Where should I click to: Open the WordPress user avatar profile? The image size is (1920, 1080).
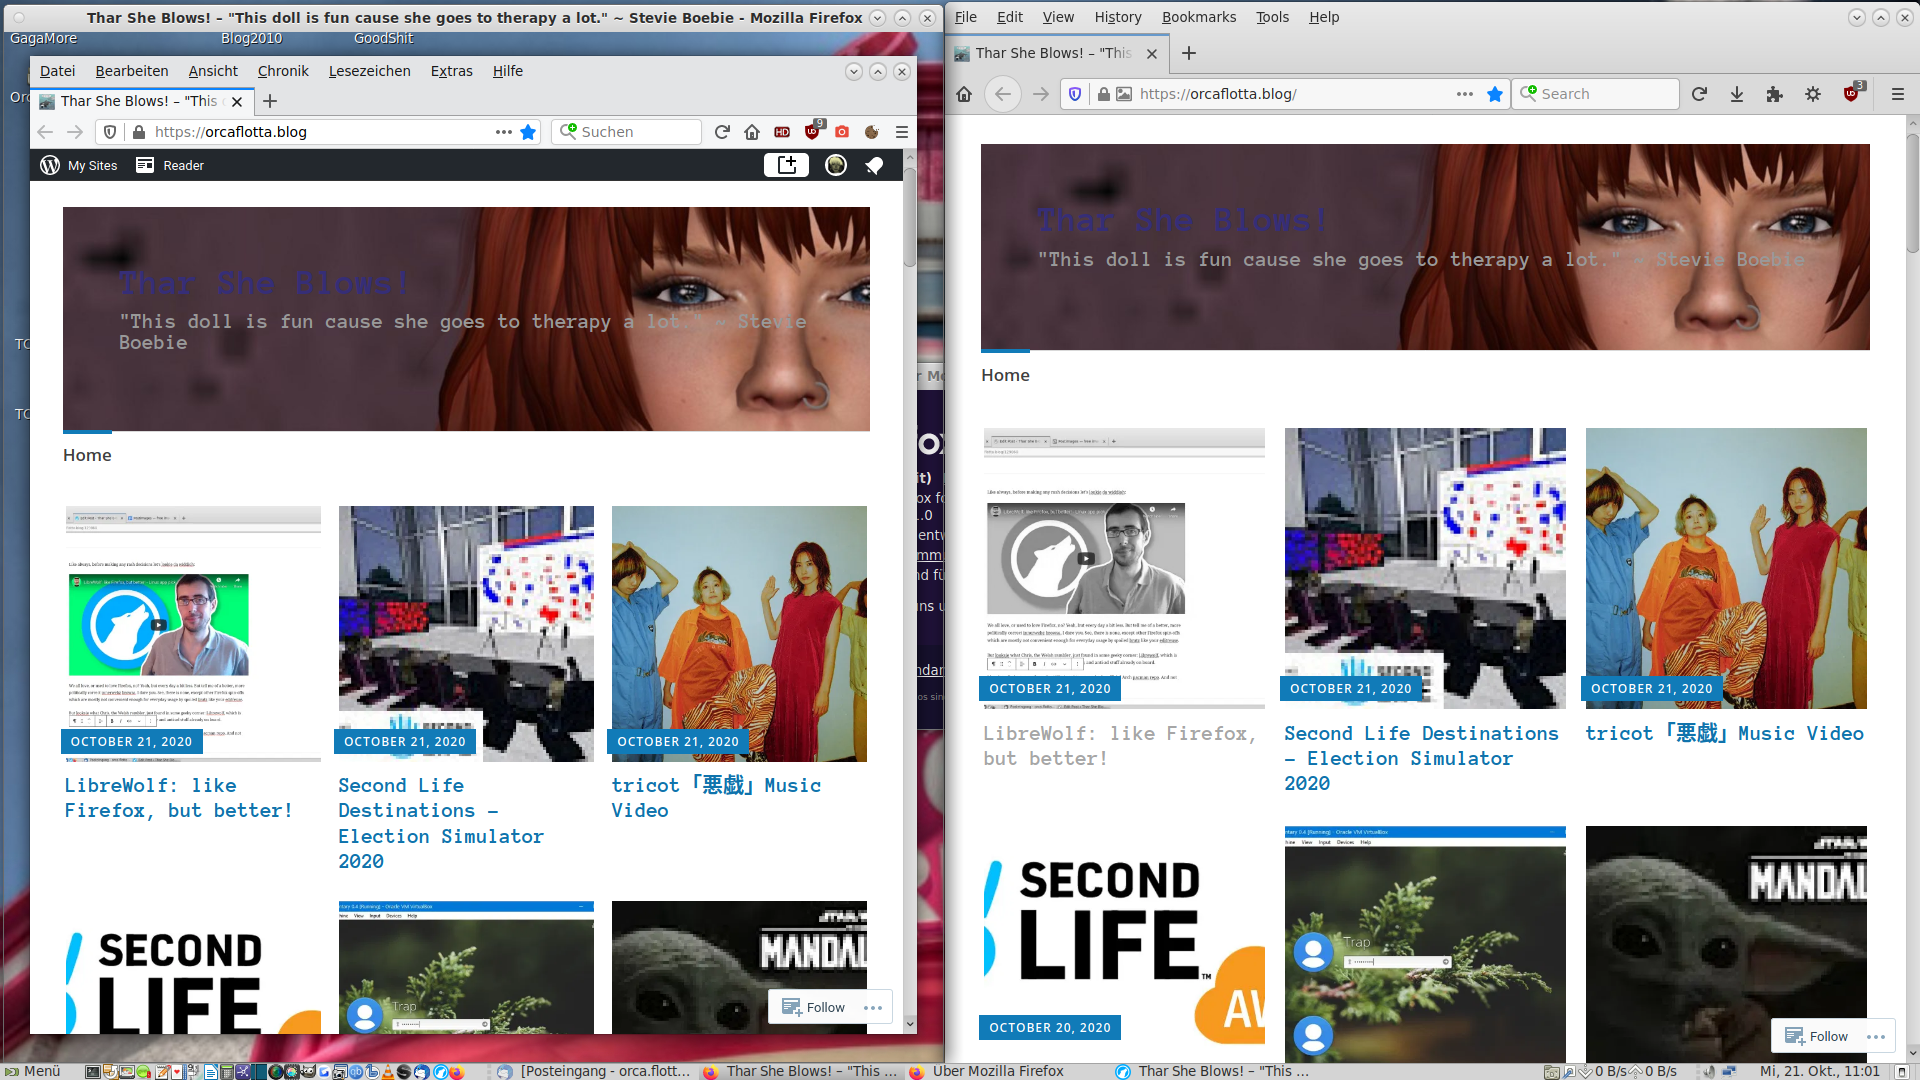point(836,165)
